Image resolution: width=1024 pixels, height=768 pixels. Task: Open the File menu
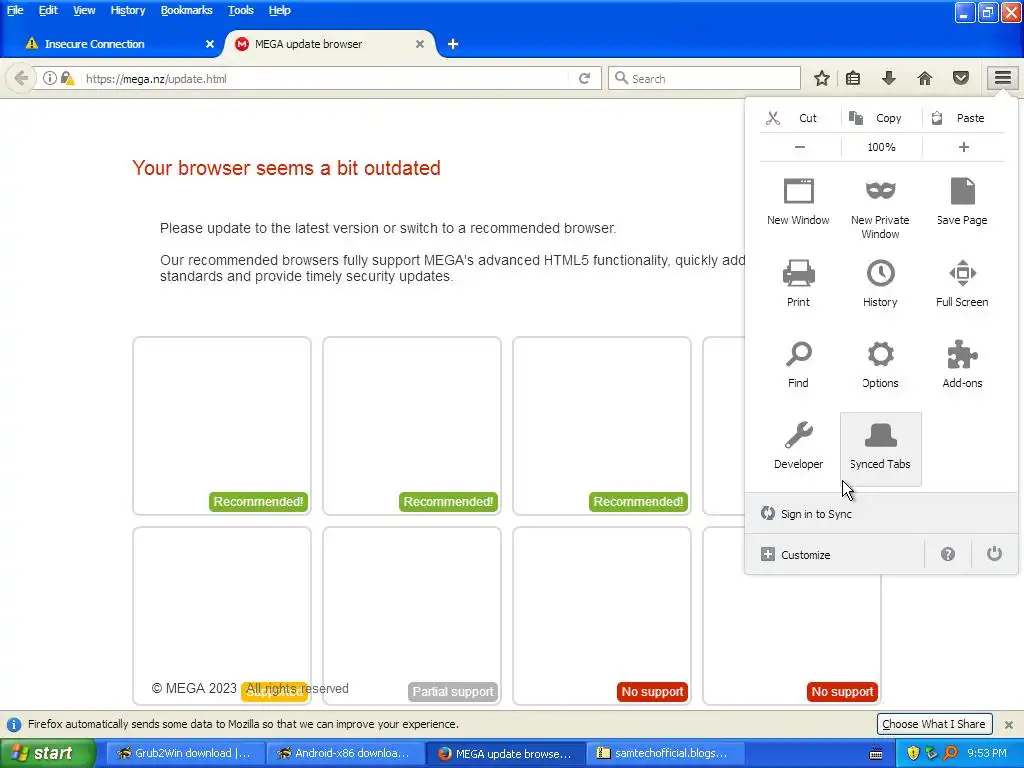pyautogui.click(x=15, y=10)
